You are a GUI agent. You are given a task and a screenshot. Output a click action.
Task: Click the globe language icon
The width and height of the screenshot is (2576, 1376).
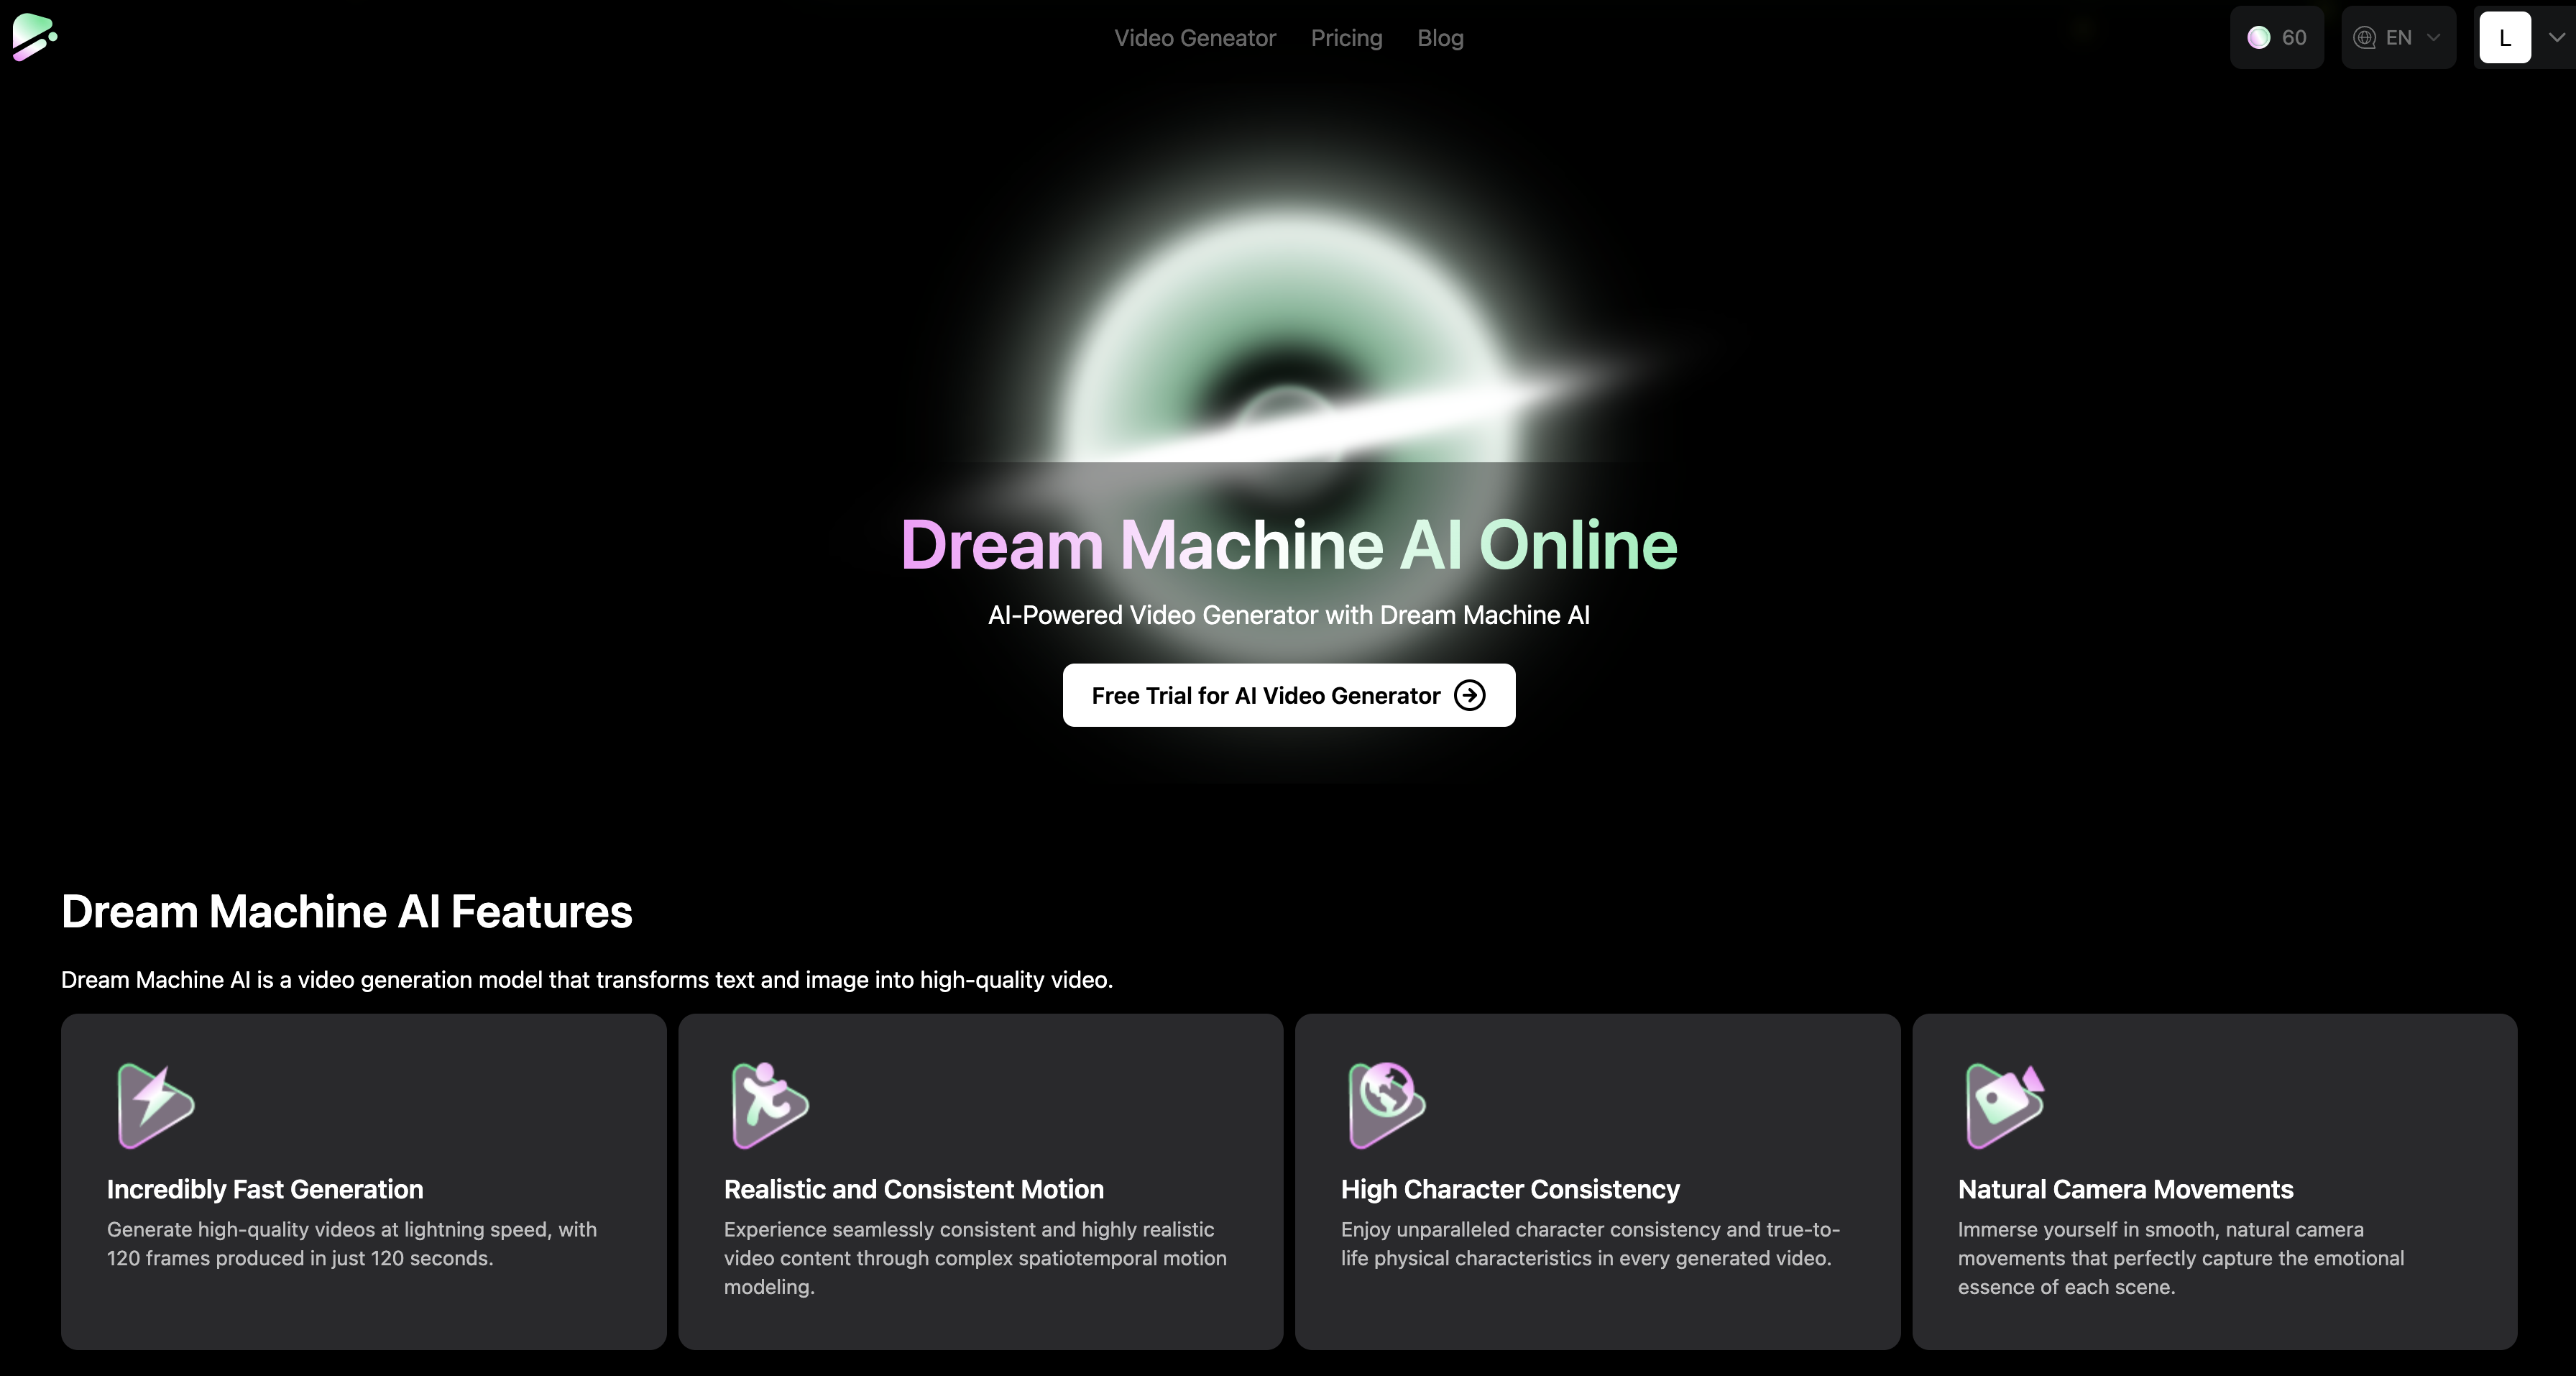(2364, 38)
